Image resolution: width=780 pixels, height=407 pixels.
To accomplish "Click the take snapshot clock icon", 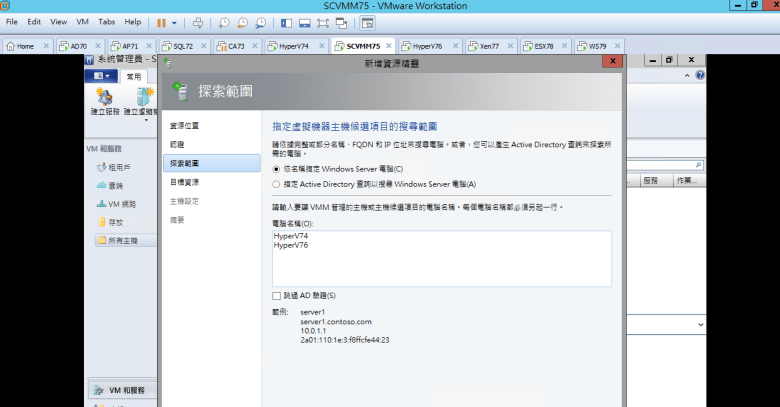I will click(224, 22).
